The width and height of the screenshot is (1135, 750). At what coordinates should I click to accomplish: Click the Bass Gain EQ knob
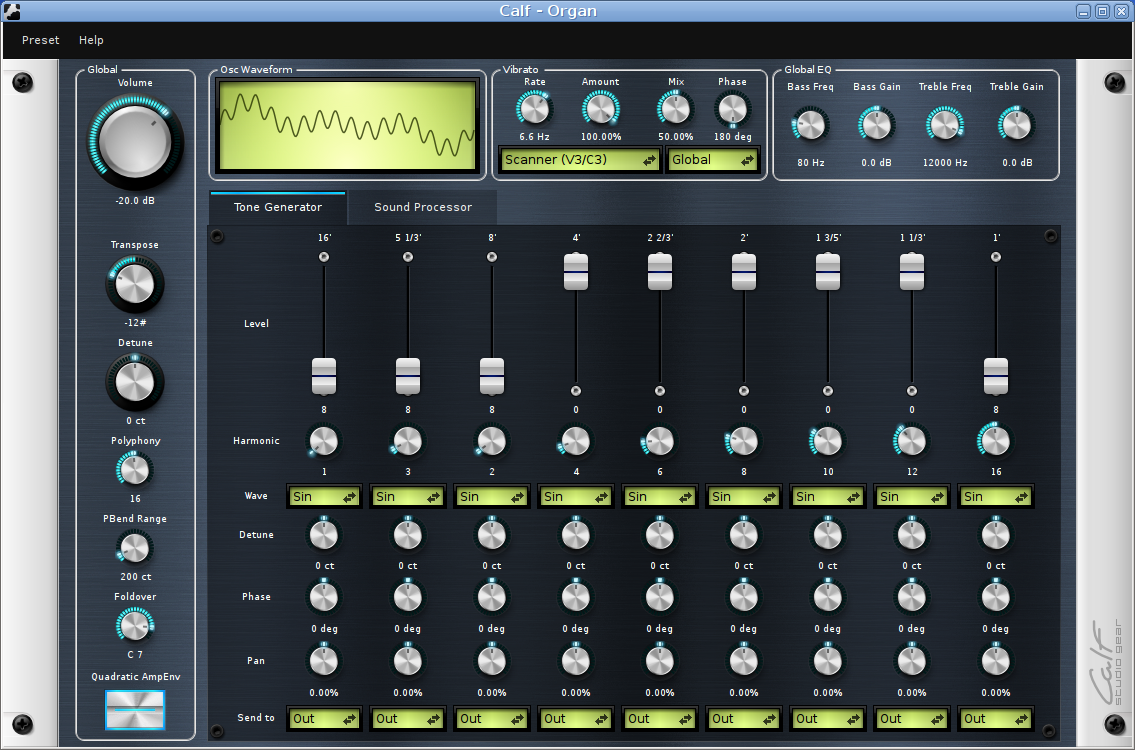[x=877, y=125]
